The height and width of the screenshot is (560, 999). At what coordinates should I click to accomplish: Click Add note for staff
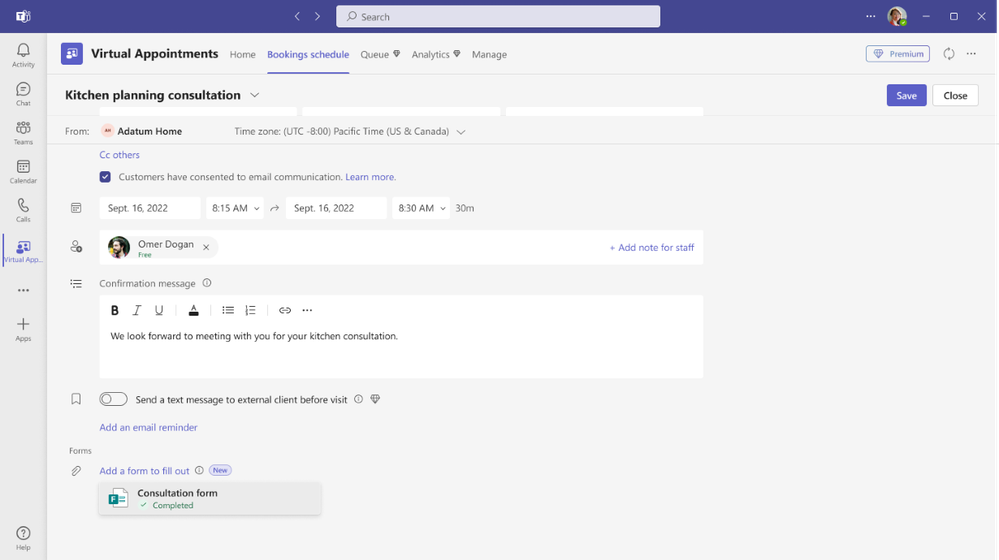pos(651,247)
